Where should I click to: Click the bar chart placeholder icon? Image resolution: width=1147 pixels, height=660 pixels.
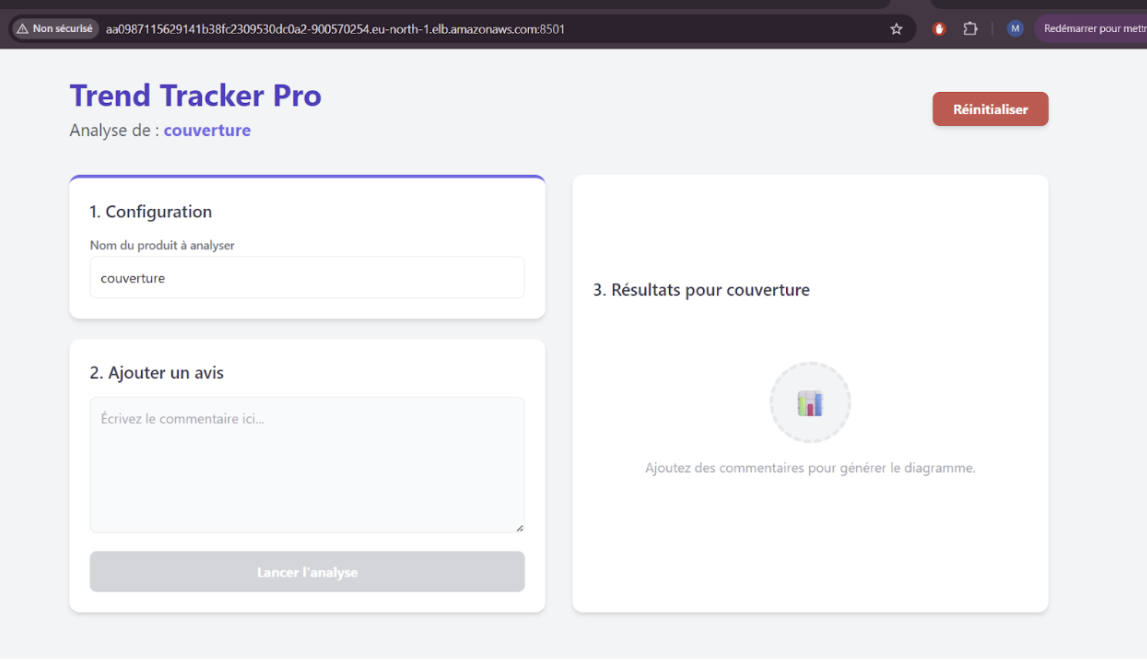(810, 403)
